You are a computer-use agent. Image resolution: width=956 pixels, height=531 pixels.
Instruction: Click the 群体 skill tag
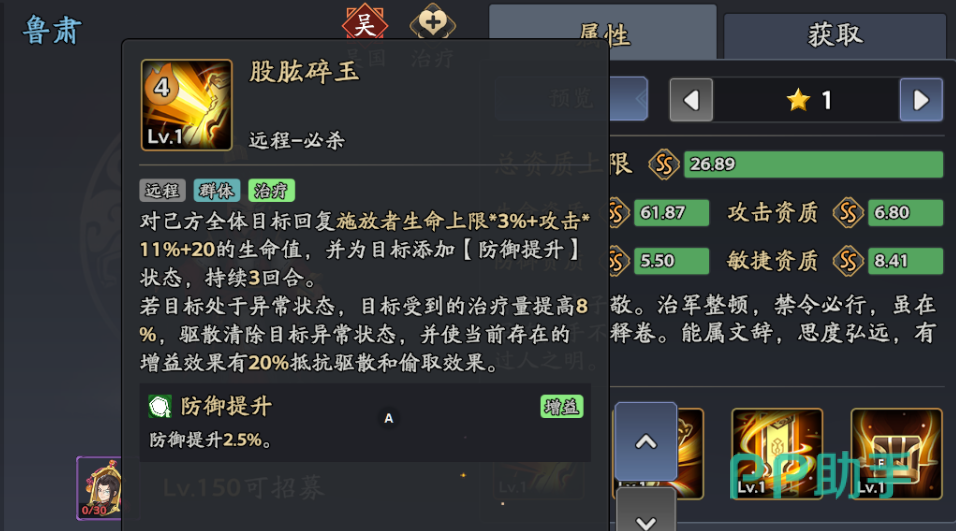click(x=216, y=191)
